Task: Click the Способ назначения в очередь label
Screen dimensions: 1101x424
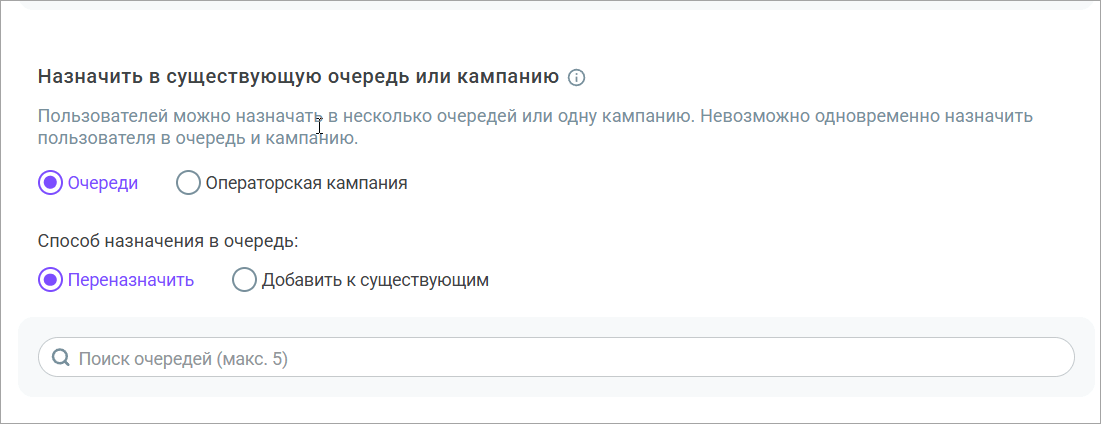Action: [x=169, y=241]
